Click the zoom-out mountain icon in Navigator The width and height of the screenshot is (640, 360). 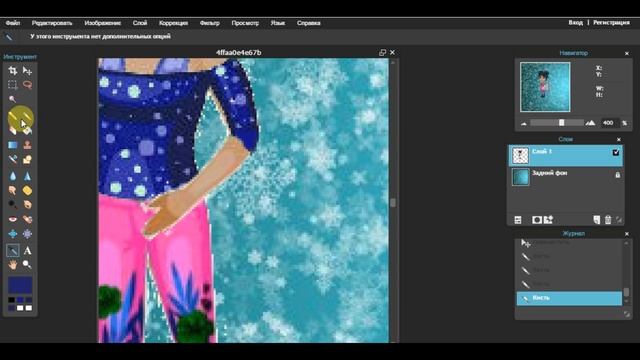pos(524,123)
